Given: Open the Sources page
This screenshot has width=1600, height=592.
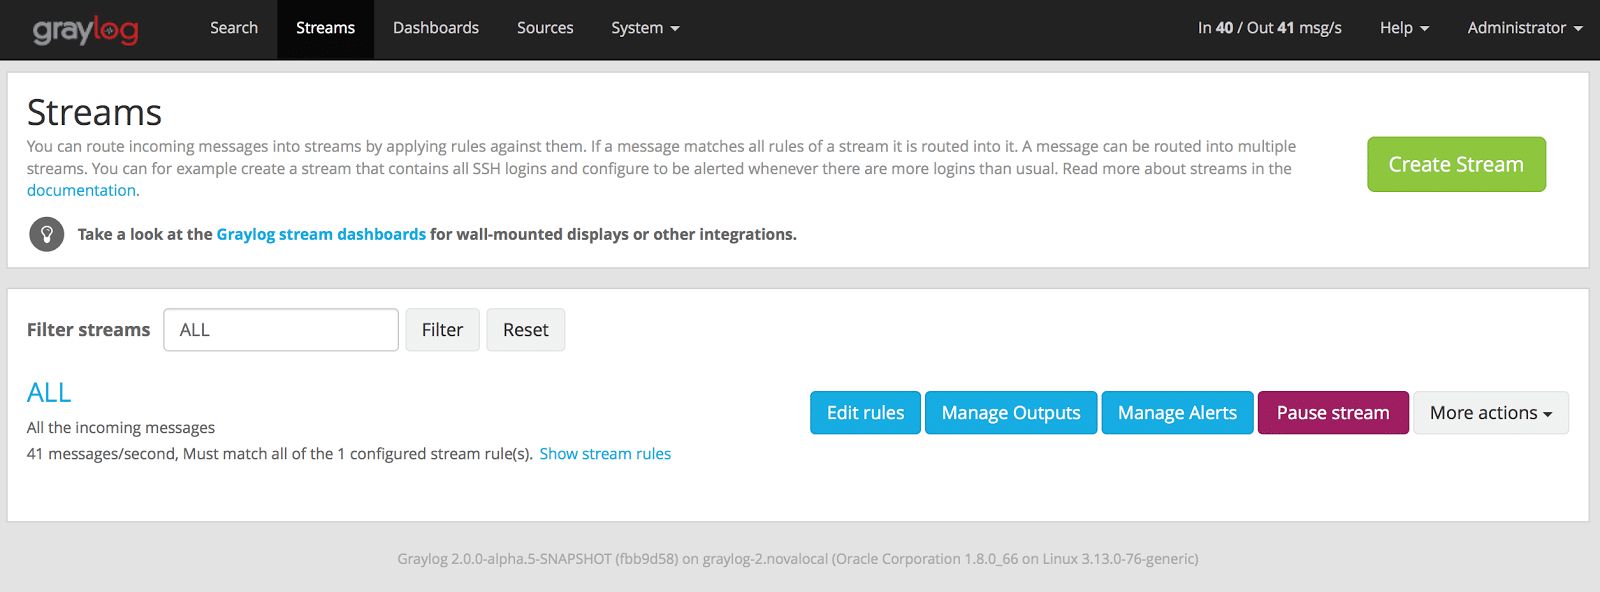Looking at the screenshot, I should click(545, 28).
